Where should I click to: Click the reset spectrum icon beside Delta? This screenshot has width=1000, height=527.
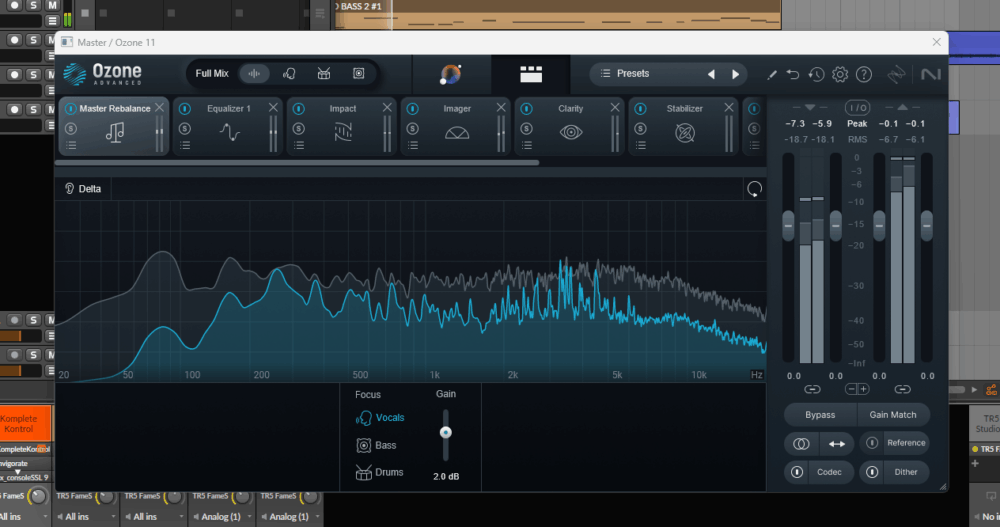click(x=754, y=189)
